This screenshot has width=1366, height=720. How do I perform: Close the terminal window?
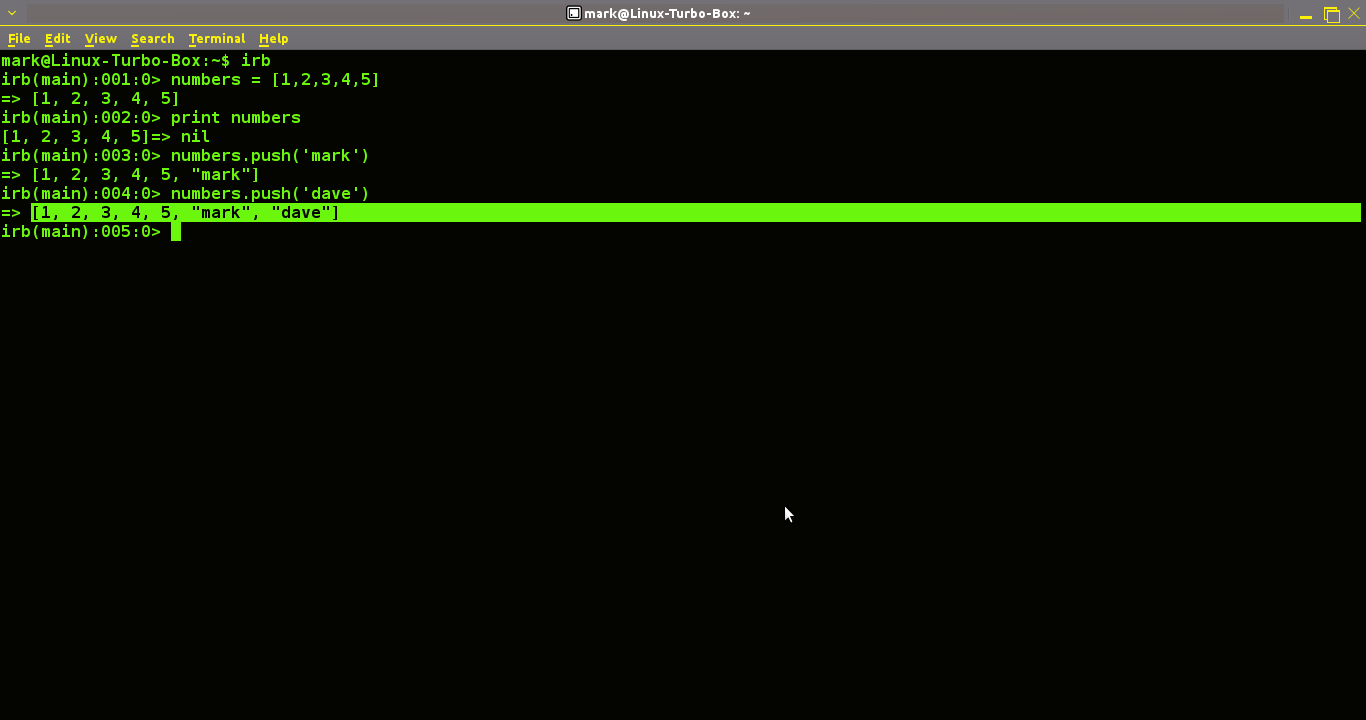pos(1354,13)
